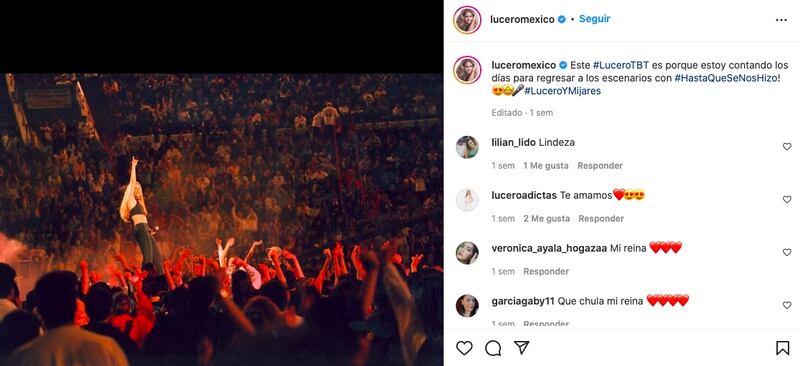Open the comment bubble icon below the comments
This screenshot has width=800, height=366.
tap(493, 348)
